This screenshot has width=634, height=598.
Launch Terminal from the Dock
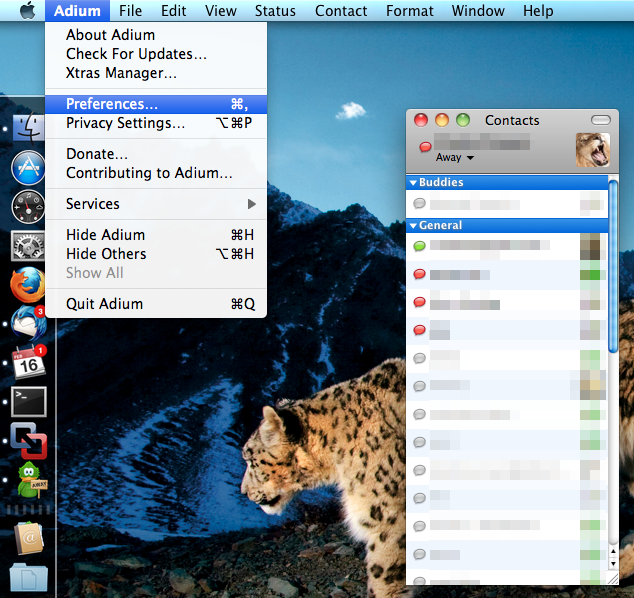(28, 401)
